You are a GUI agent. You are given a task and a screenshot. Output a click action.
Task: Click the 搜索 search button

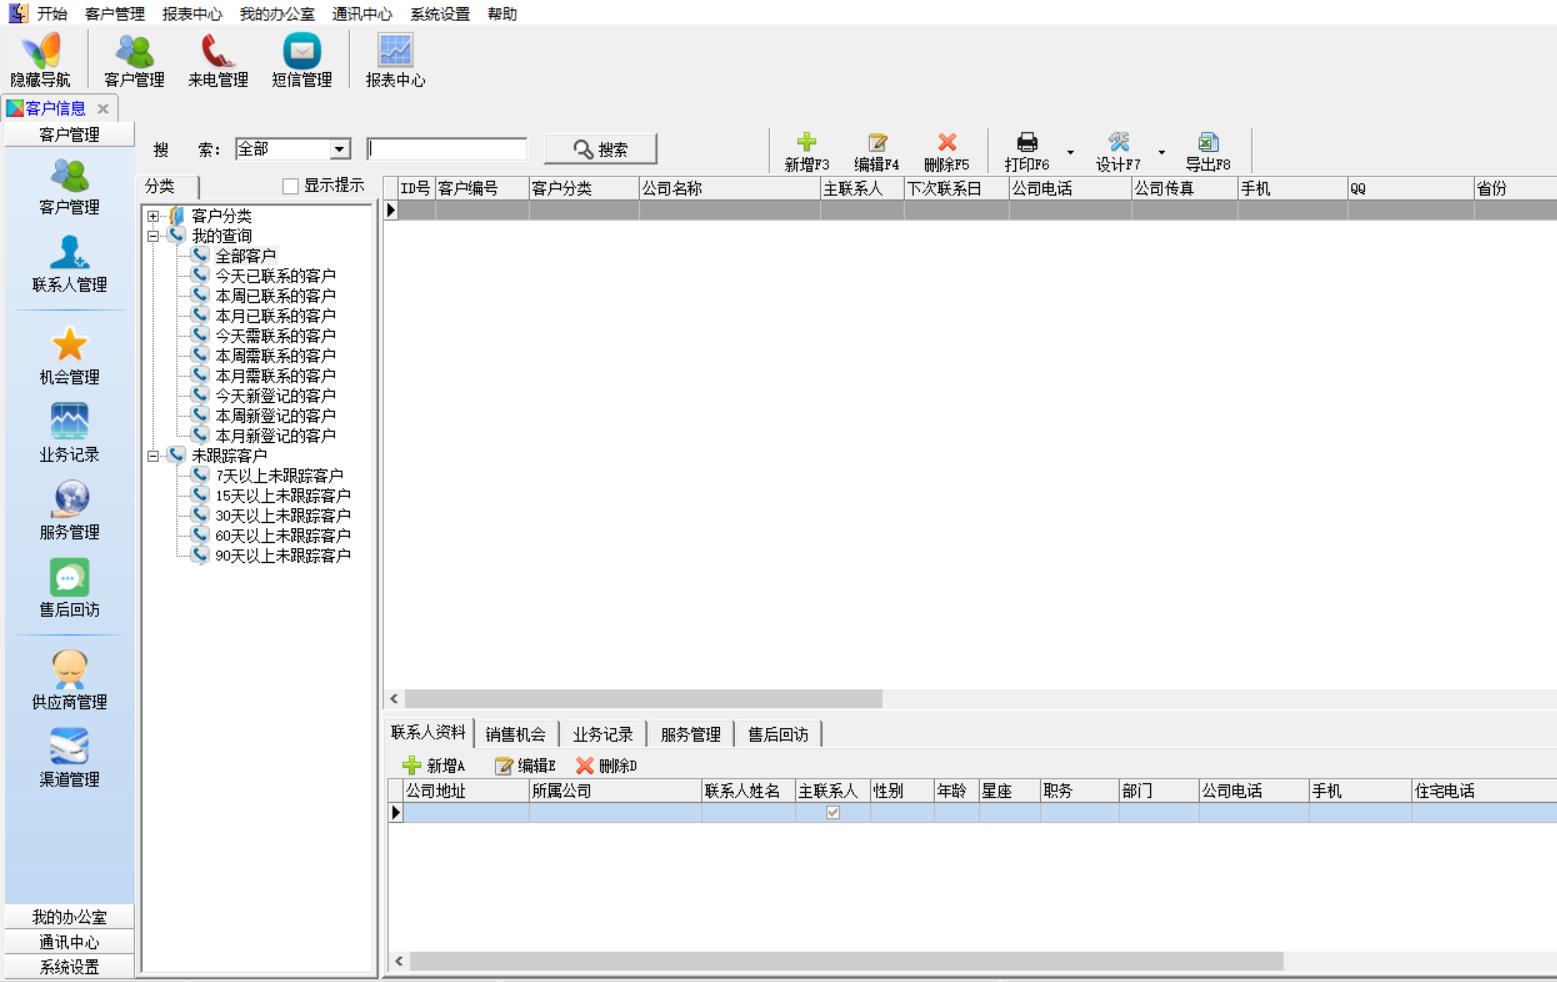tap(600, 149)
